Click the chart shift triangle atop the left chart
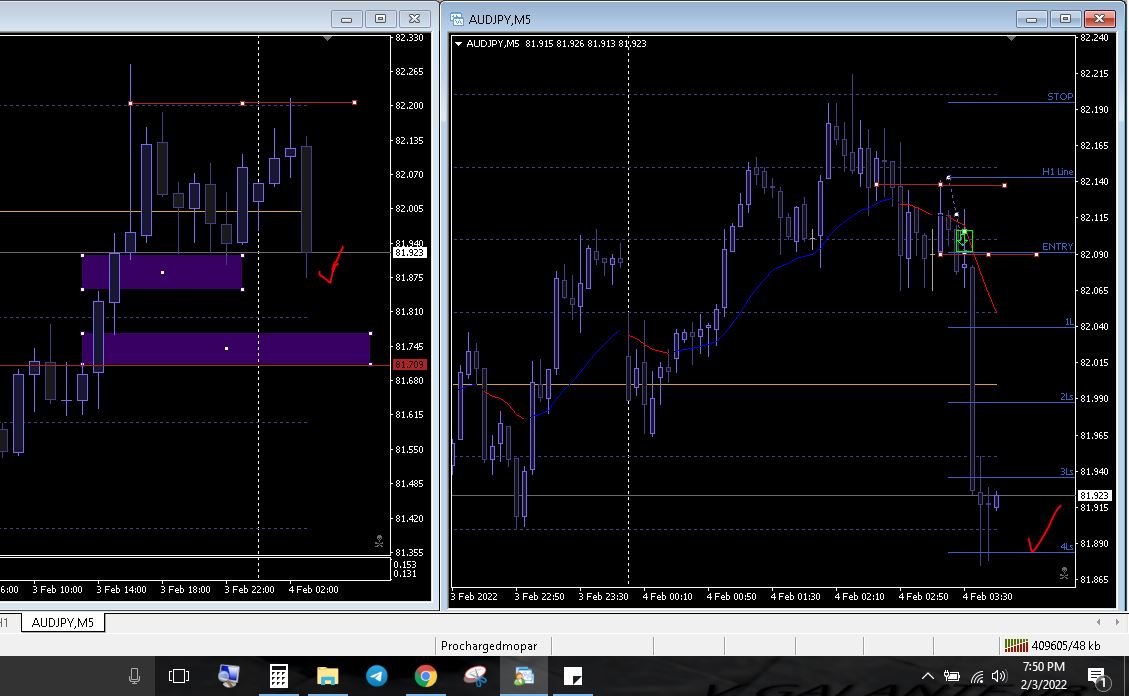The image size is (1129, 696). 328,38
